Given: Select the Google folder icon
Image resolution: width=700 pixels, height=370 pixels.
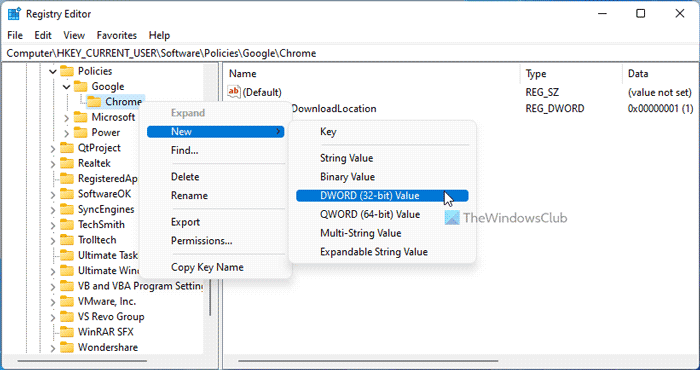Looking at the screenshot, I should 80,86.
